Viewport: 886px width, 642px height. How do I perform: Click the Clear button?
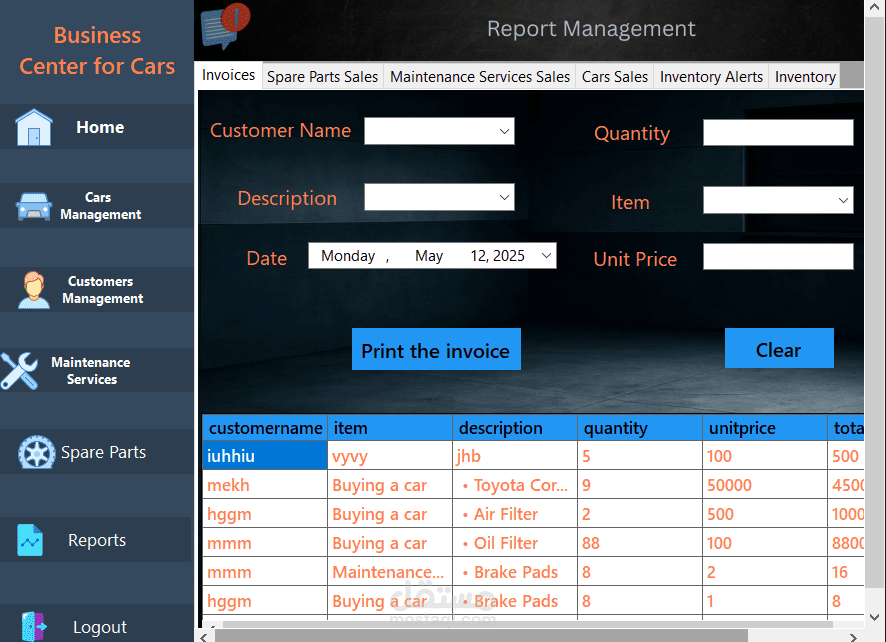pyautogui.click(x=779, y=349)
